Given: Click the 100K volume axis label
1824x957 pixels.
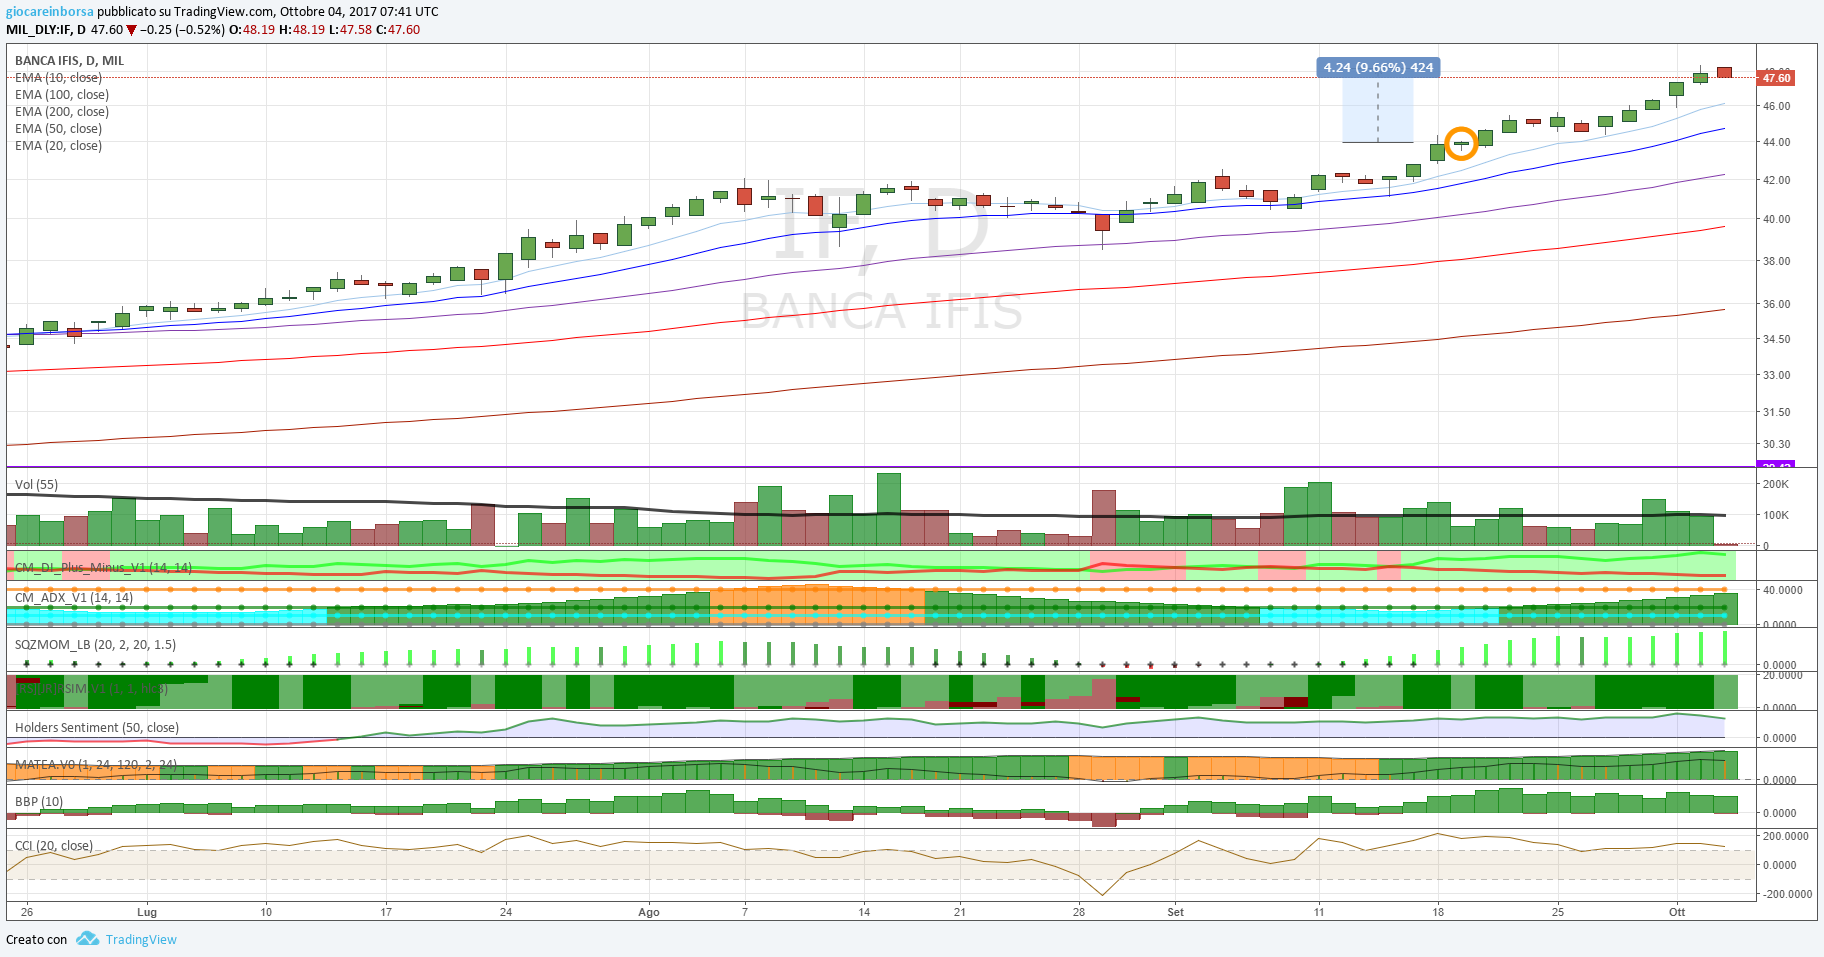Looking at the screenshot, I should (1775, 515).
